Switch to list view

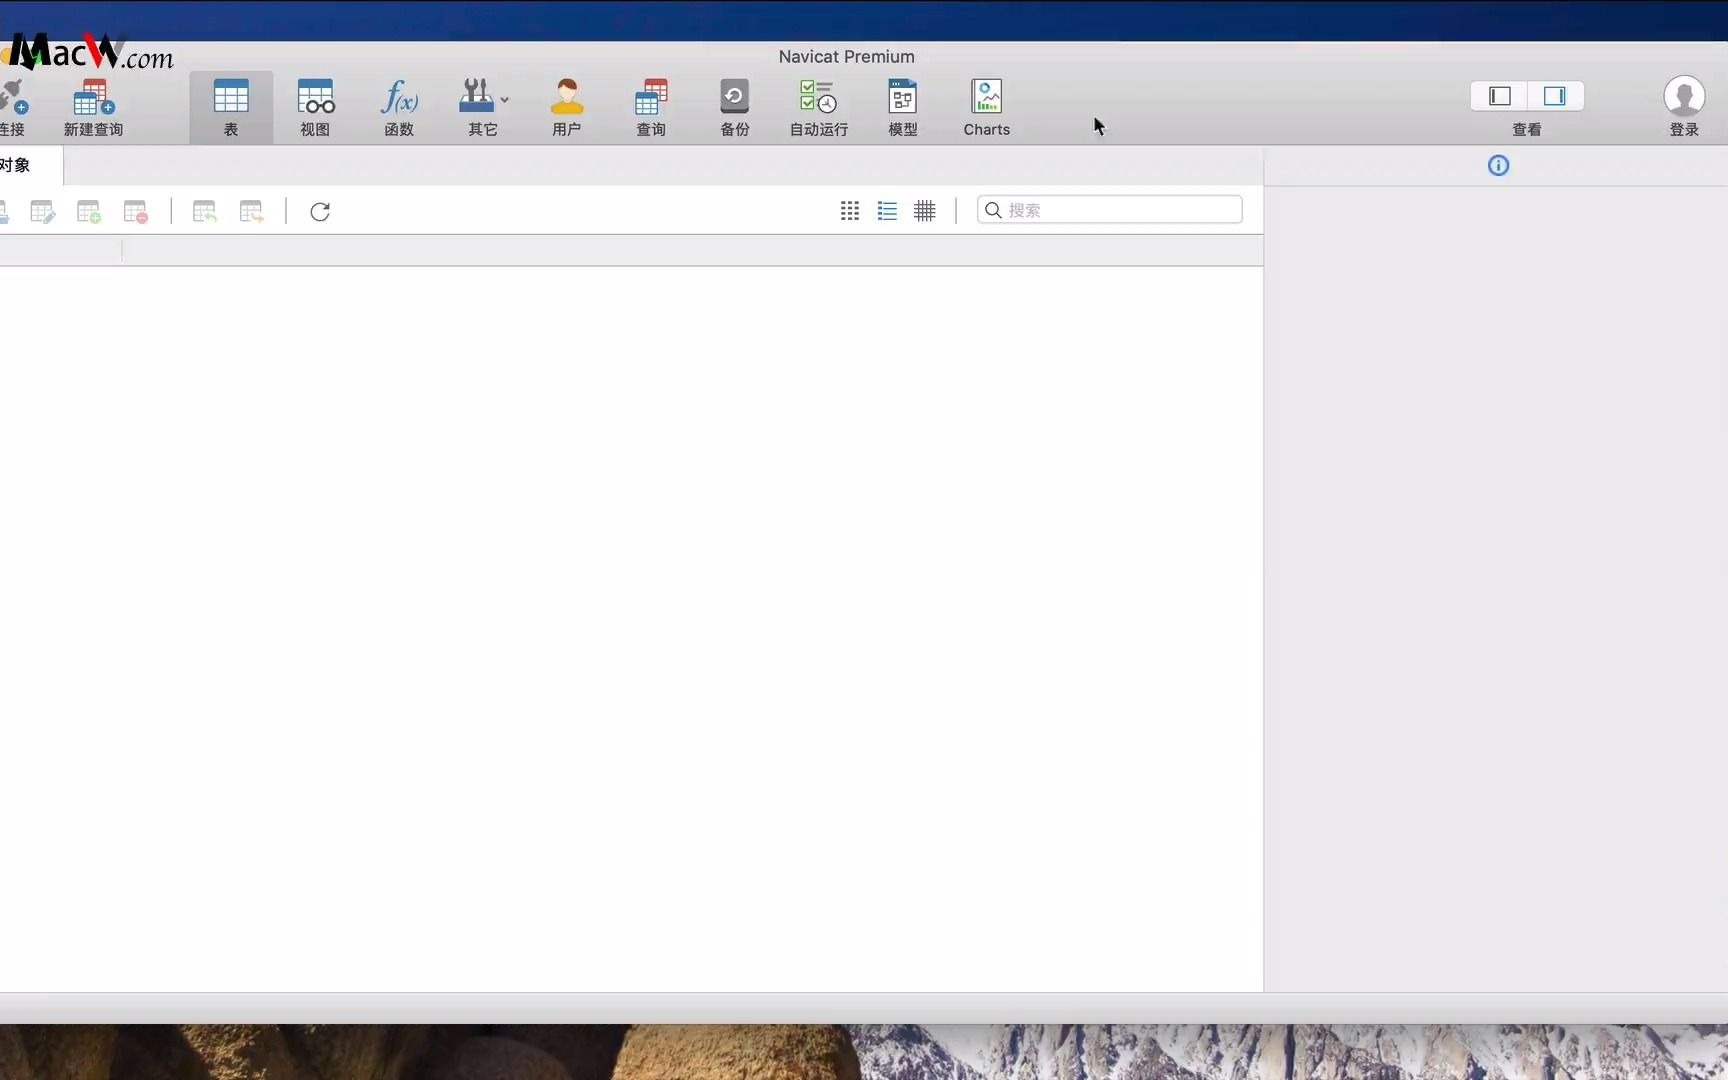[x=887, y=211]
